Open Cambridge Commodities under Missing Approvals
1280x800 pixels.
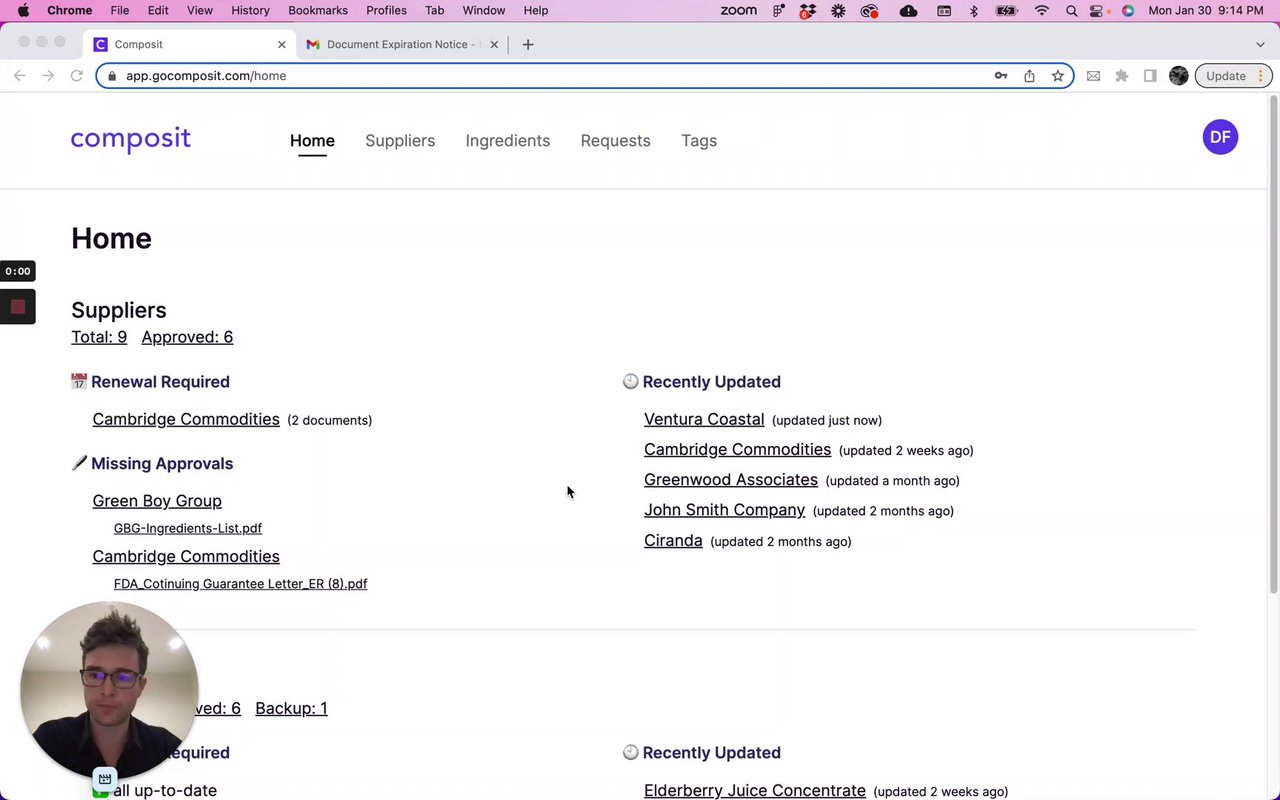186,556
